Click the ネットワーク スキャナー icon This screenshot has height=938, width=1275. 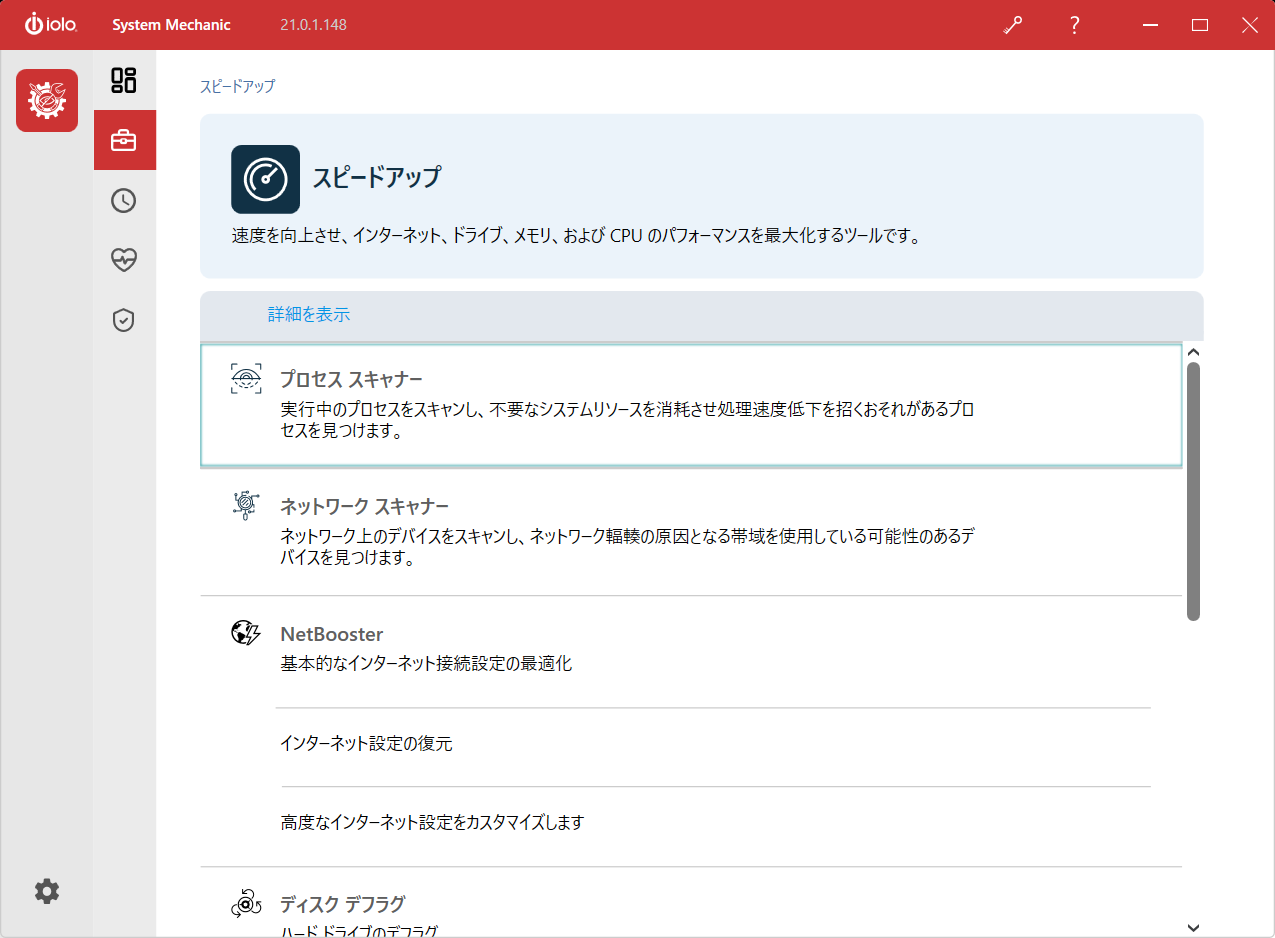tap(246, 505)
